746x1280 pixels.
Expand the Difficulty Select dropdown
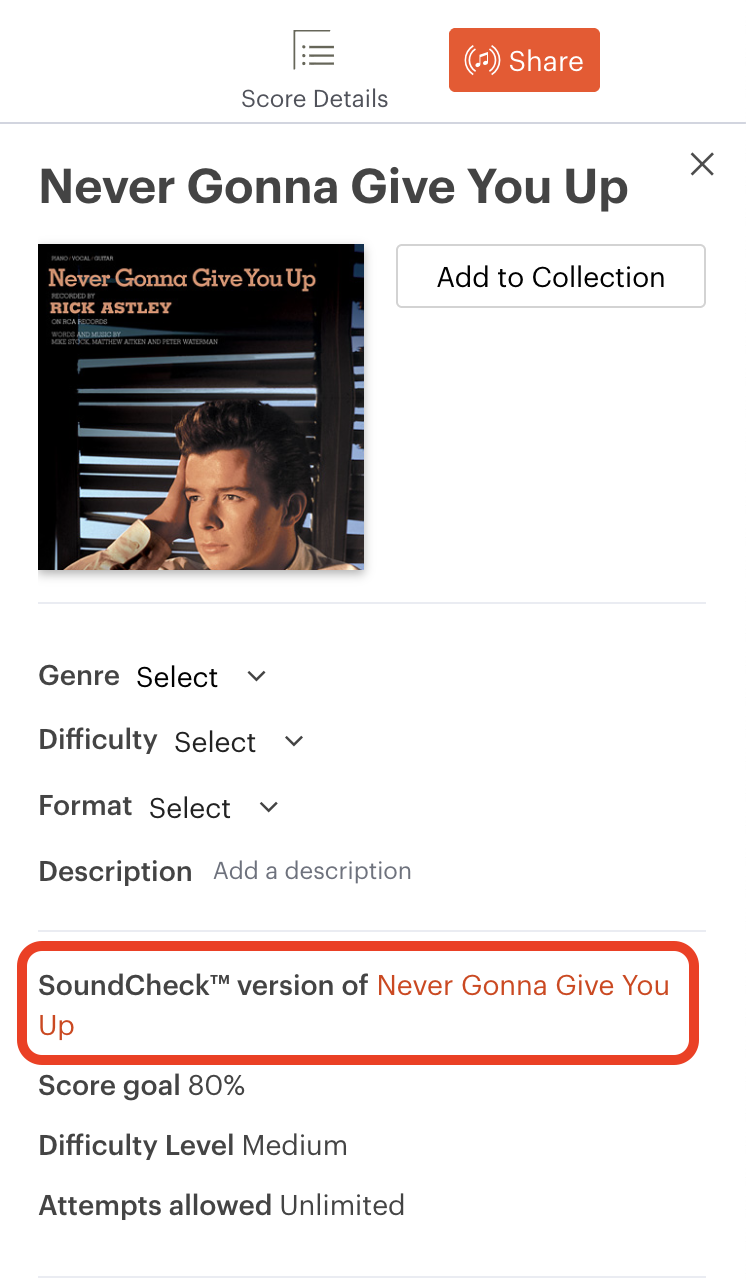(x=215, y=742)
